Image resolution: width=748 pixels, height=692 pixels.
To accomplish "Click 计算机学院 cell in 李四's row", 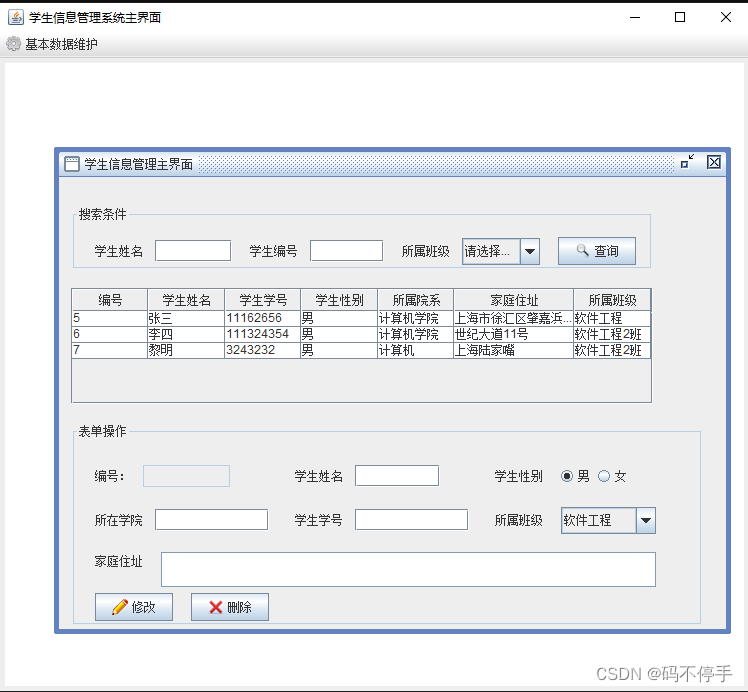I will [x=416, y=334].
